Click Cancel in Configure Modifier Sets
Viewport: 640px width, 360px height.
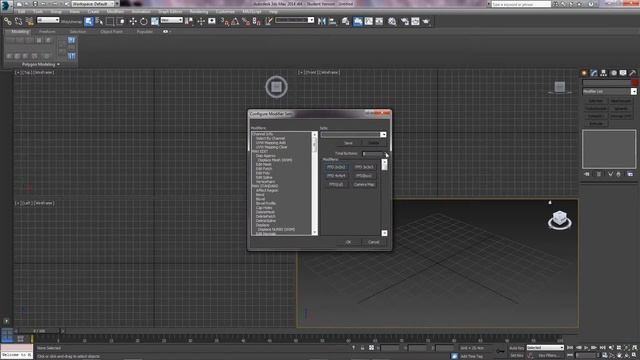pos(373,242)
